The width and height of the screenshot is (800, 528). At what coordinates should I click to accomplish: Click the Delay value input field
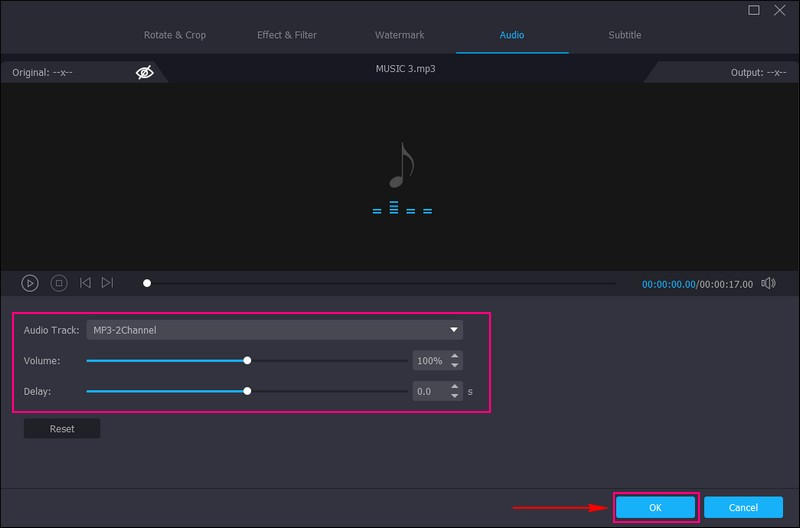[x=430, y=392]
